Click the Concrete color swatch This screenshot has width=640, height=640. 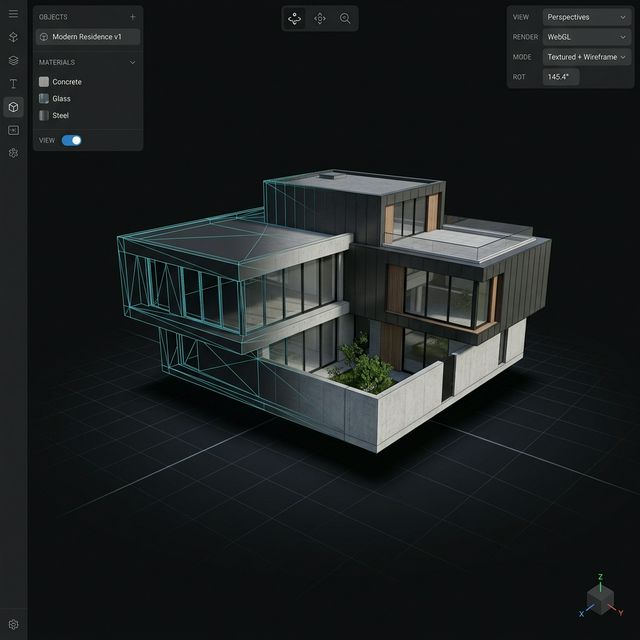(44, 82)
